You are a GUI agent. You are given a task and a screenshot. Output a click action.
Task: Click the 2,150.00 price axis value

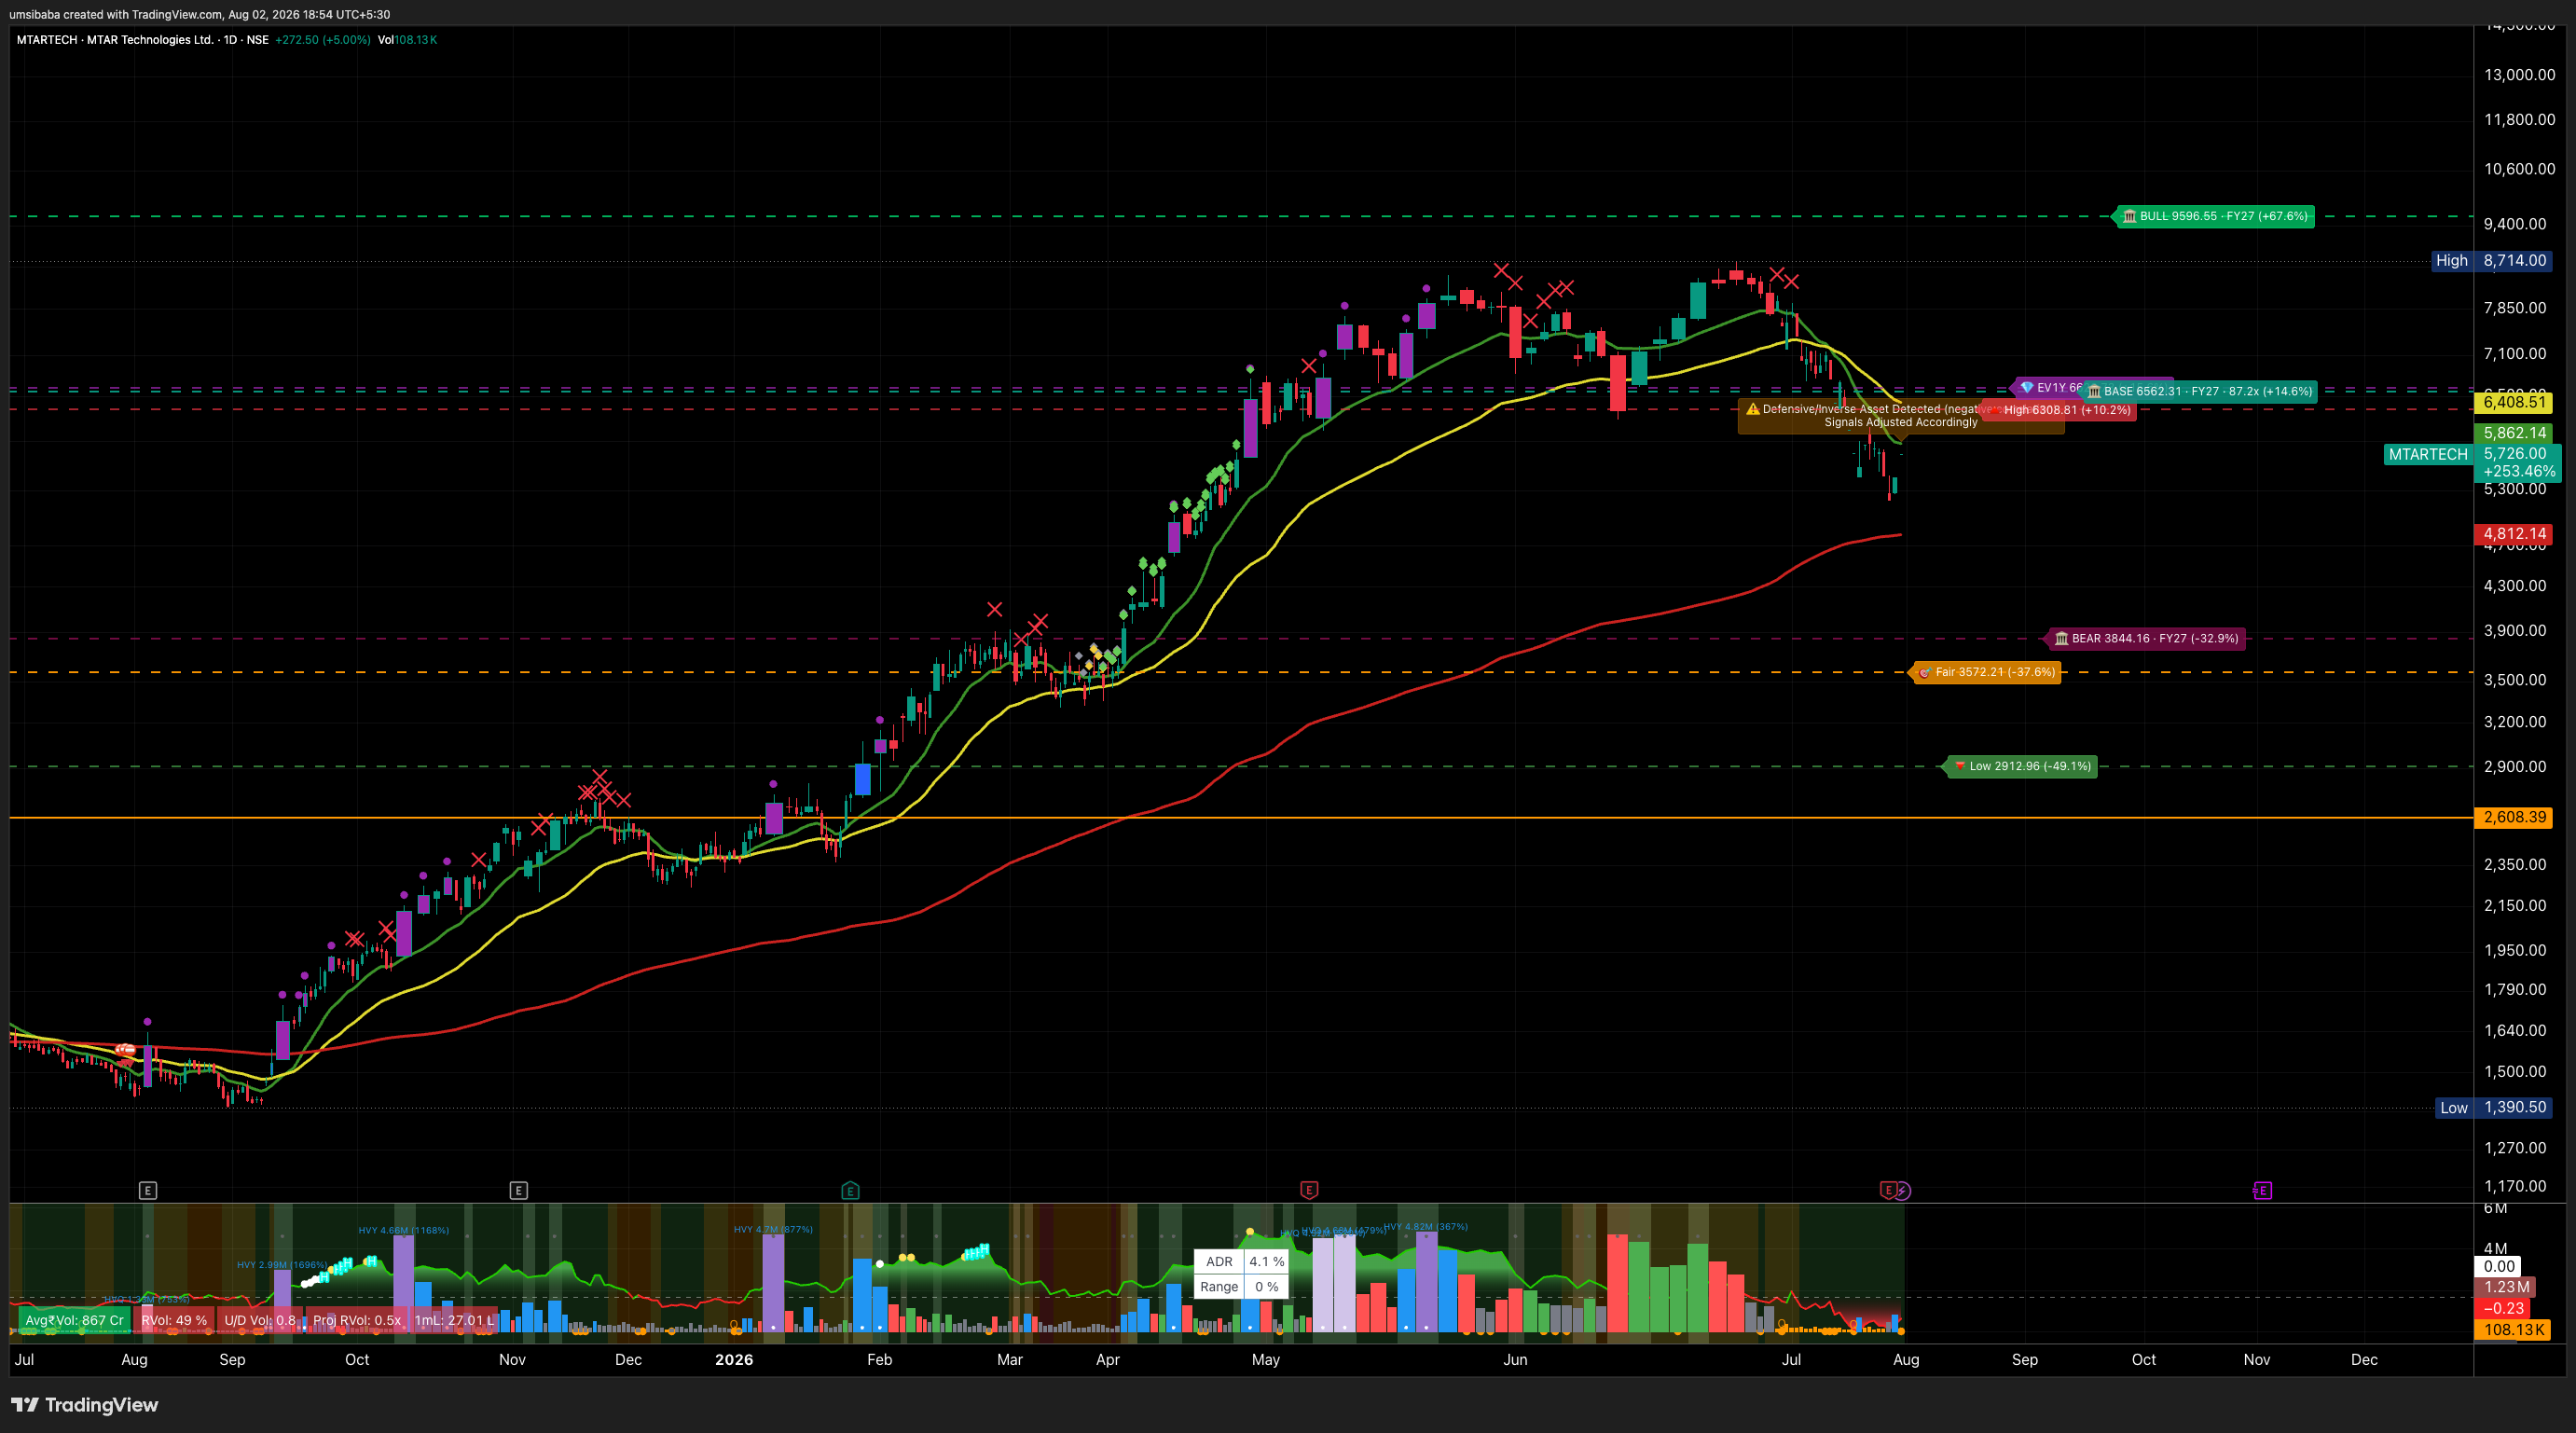(2515, 906)
